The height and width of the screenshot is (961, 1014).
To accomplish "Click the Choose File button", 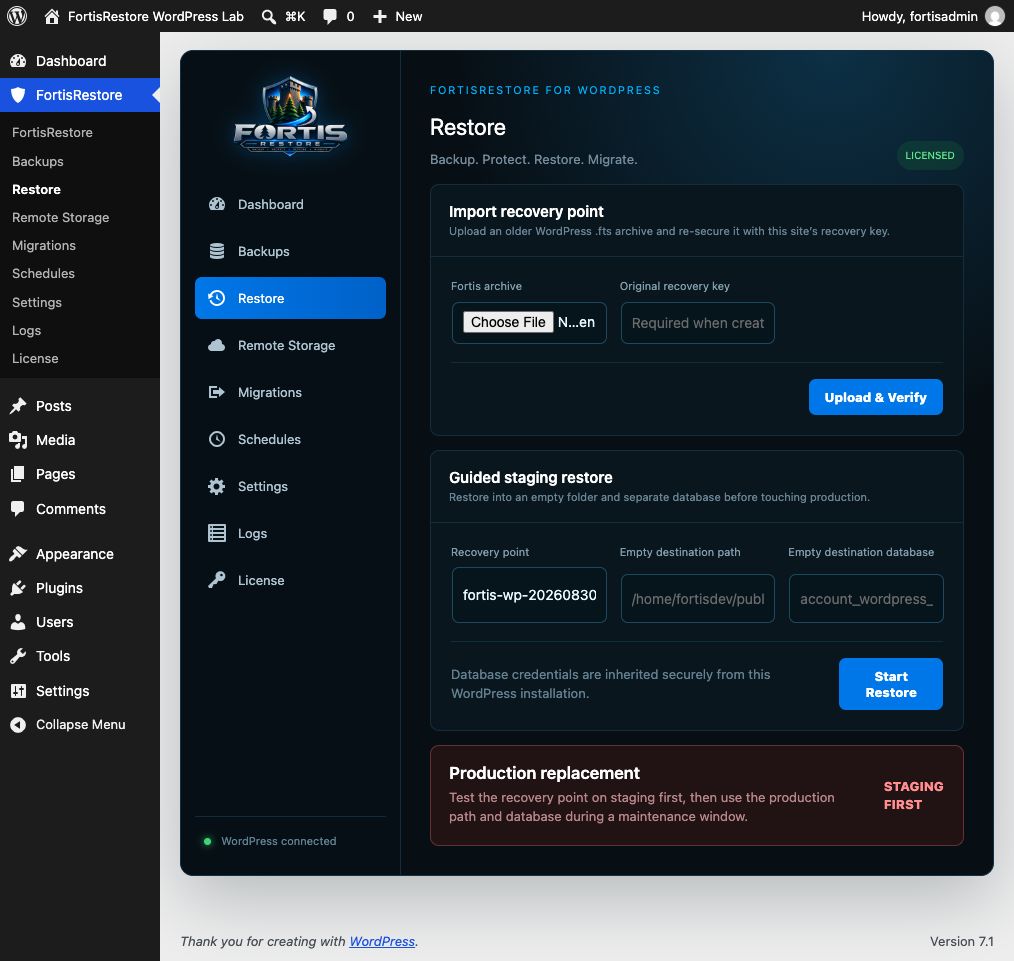I will tap(508, 322).
